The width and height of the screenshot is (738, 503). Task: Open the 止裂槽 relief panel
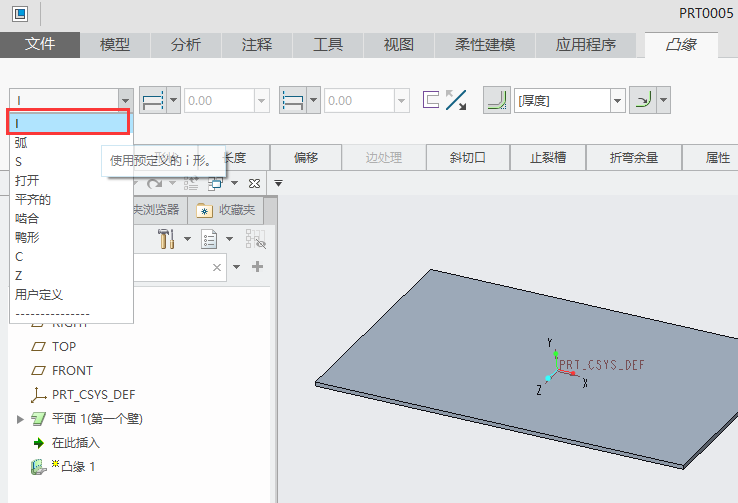pos(548,157)
